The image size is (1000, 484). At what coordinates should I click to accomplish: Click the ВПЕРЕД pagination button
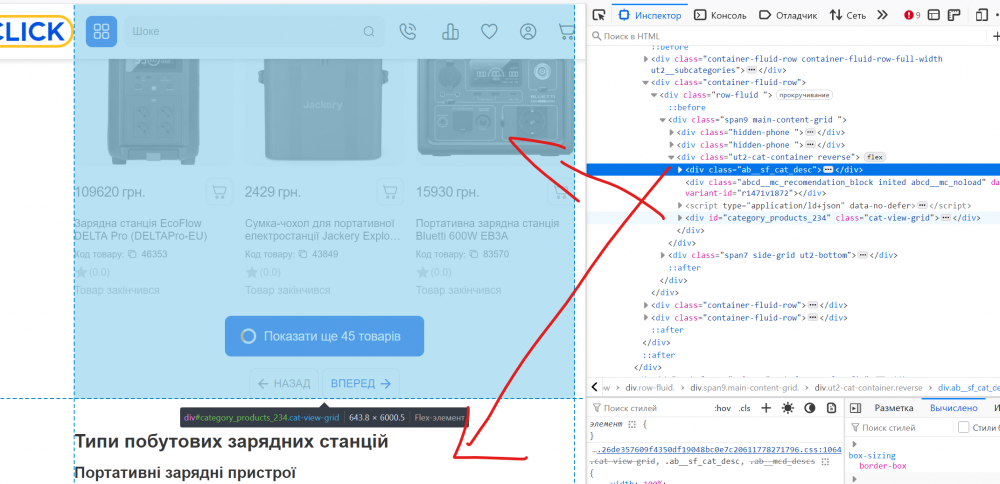pyautogui.click(x=360, y=383)
